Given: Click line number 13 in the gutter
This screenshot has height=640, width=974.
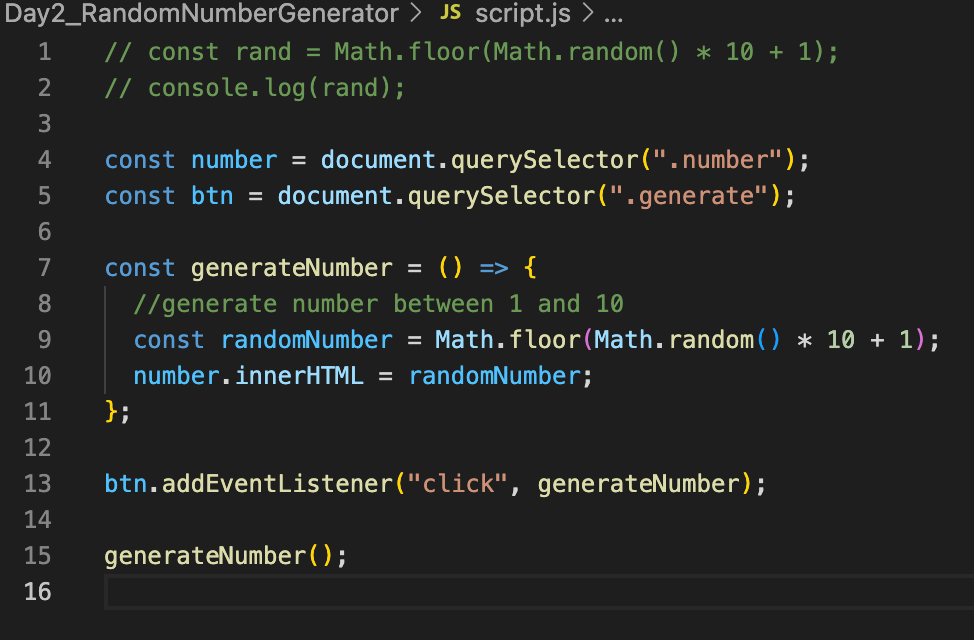Looking at the screenshot, I should (37, 484).
